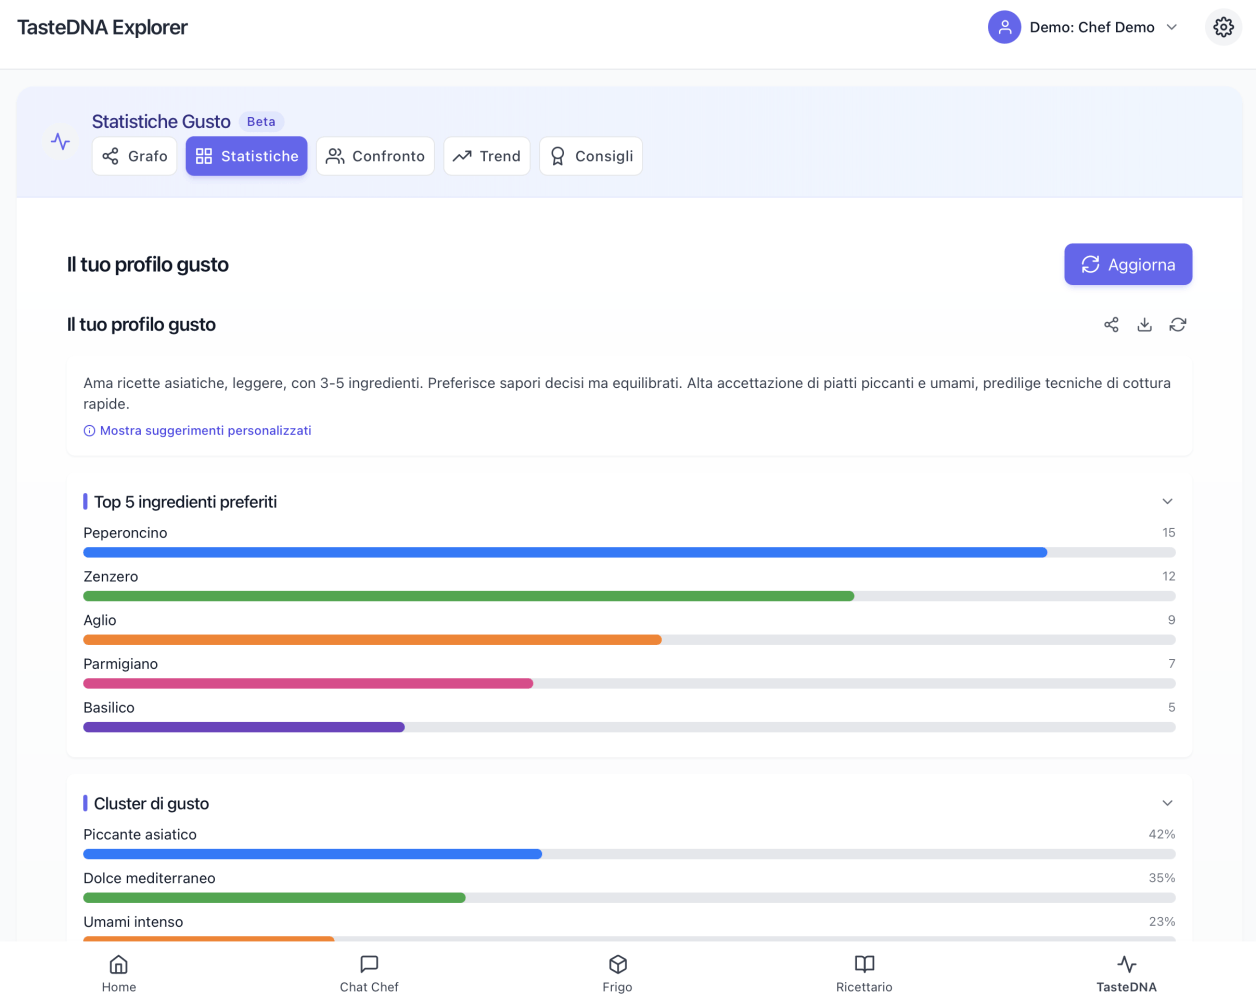Open Ricettario in bottom navigation
Screen dimensions: 1256x1008
(x=864, y=973)
